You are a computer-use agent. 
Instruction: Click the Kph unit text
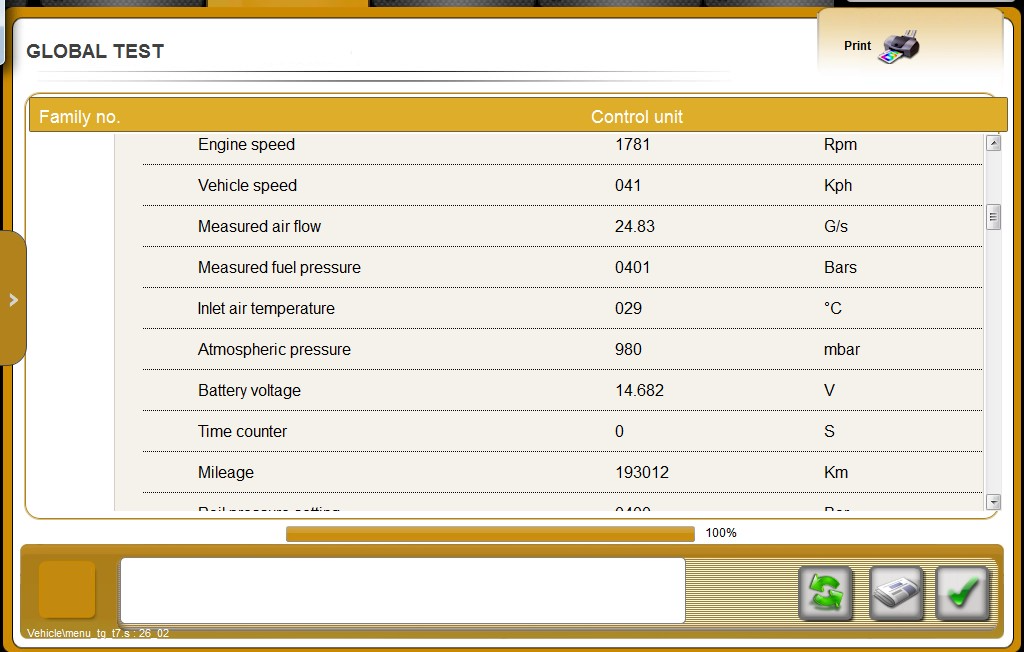(838, 186)
